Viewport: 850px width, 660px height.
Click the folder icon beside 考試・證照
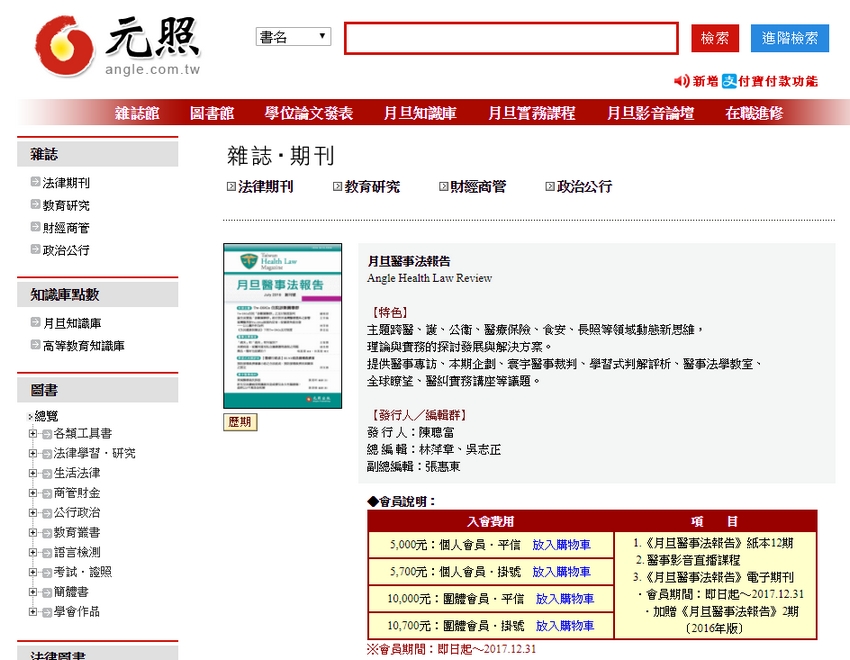click(x=47, y=573)
